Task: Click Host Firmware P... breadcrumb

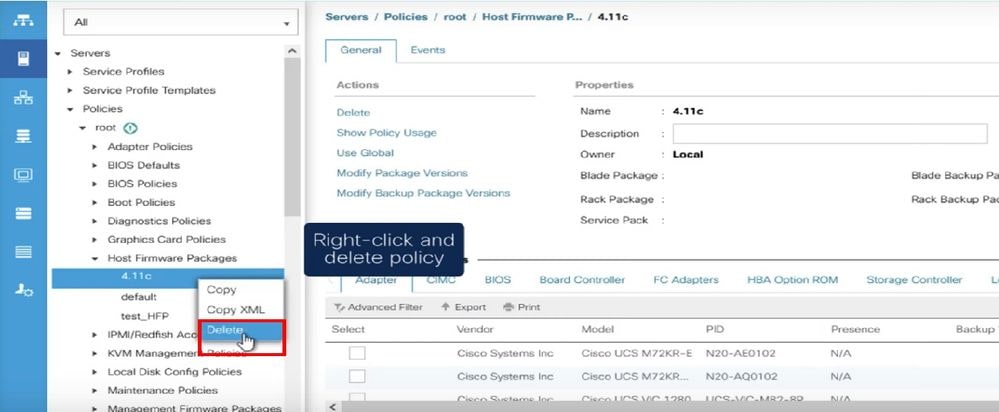Action: point(532,17)
